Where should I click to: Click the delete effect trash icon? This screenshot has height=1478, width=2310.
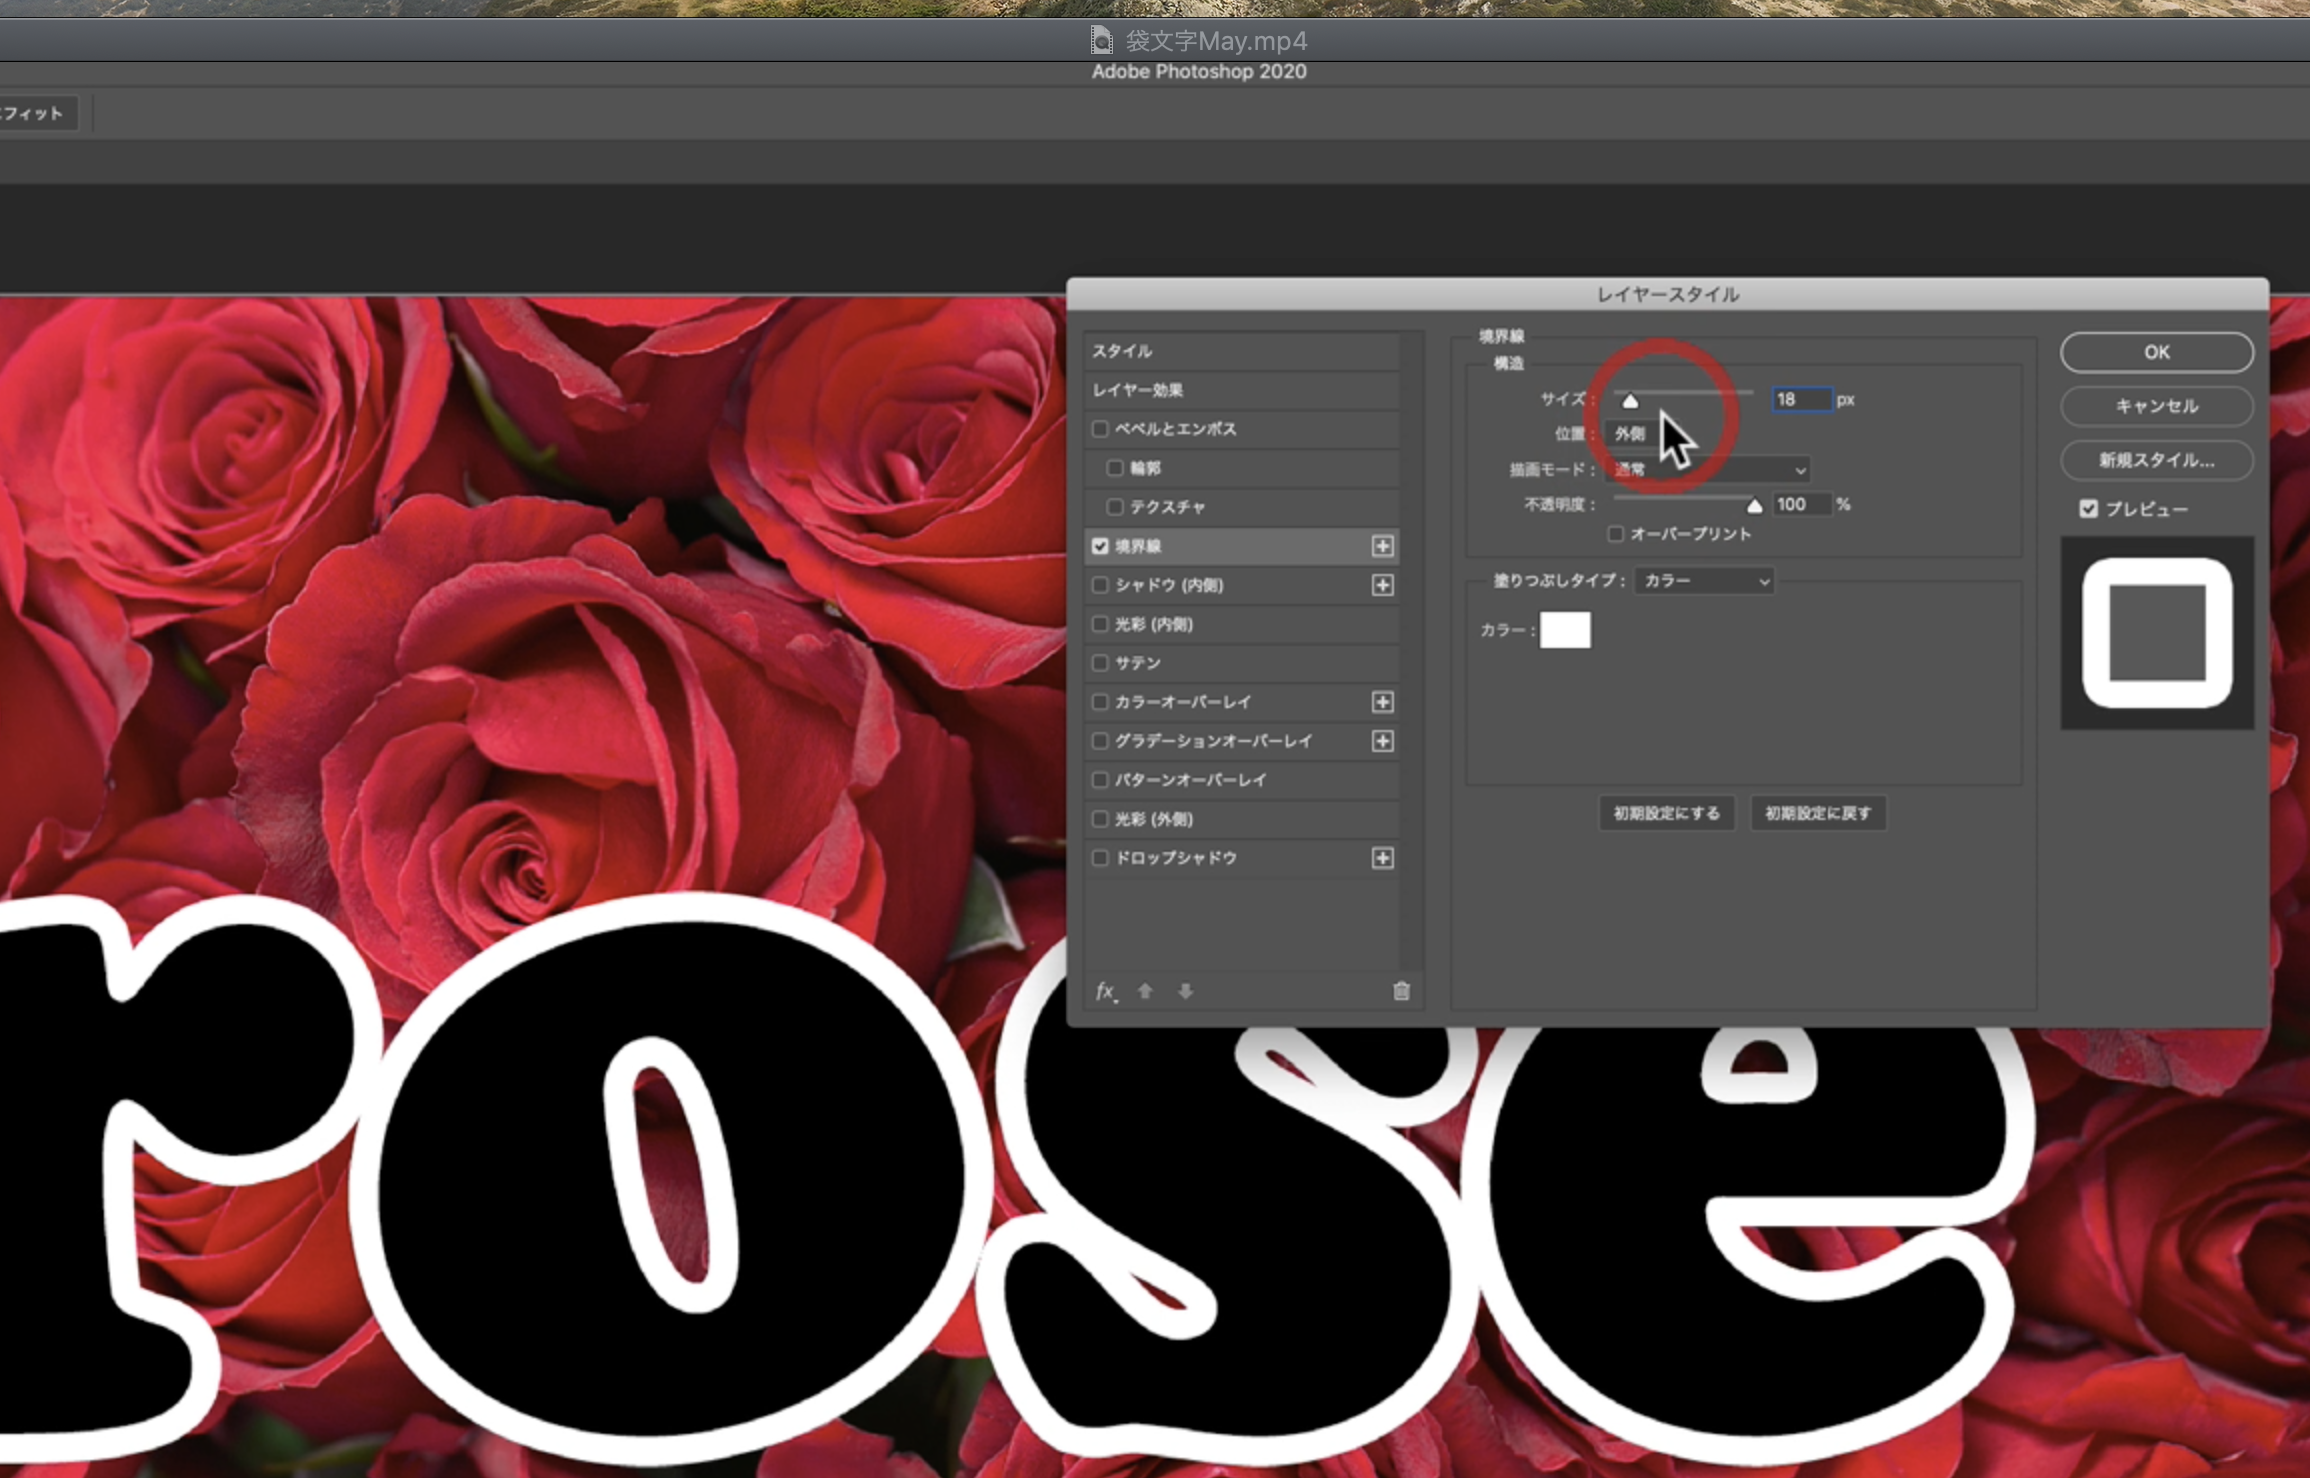point(1401,991)
